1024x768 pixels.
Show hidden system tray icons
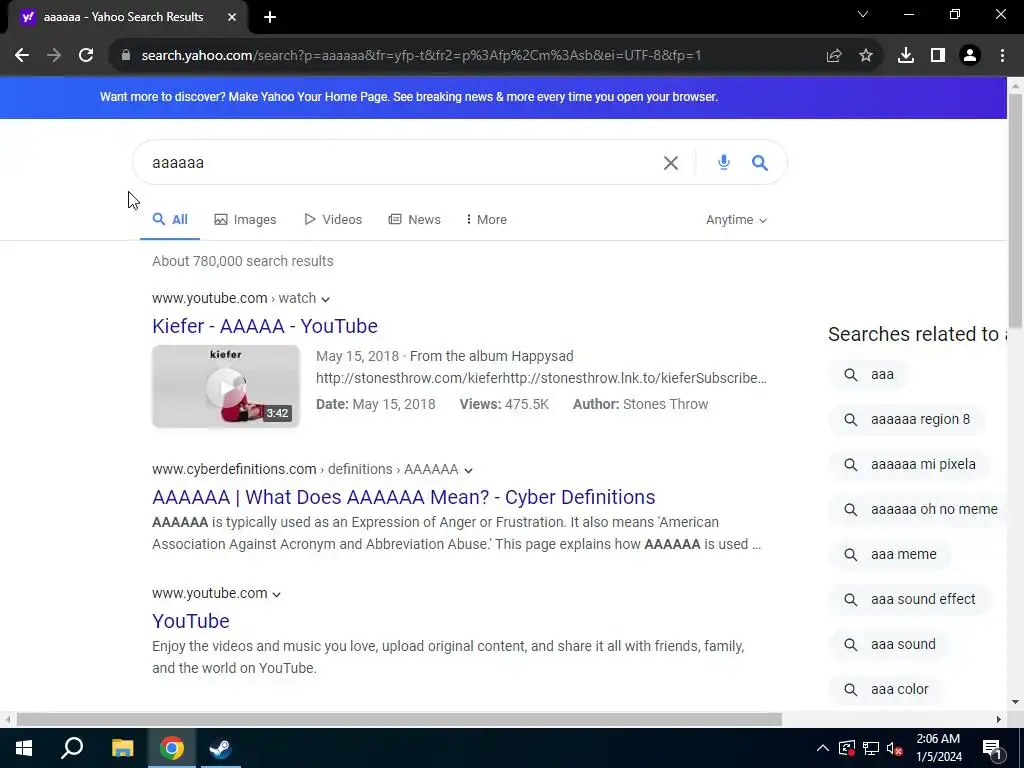[x=823, y=748]
